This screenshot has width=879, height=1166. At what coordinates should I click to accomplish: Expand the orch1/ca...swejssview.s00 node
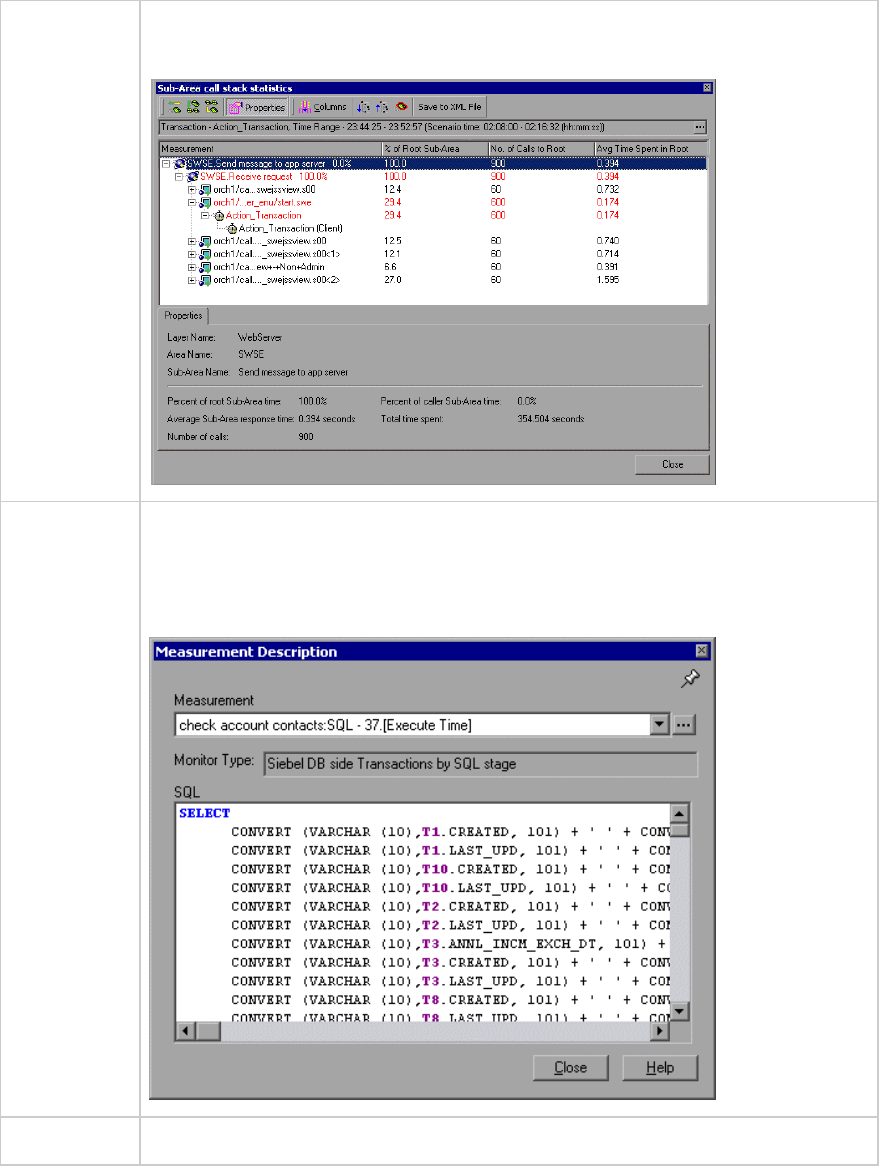coord(192,190)
